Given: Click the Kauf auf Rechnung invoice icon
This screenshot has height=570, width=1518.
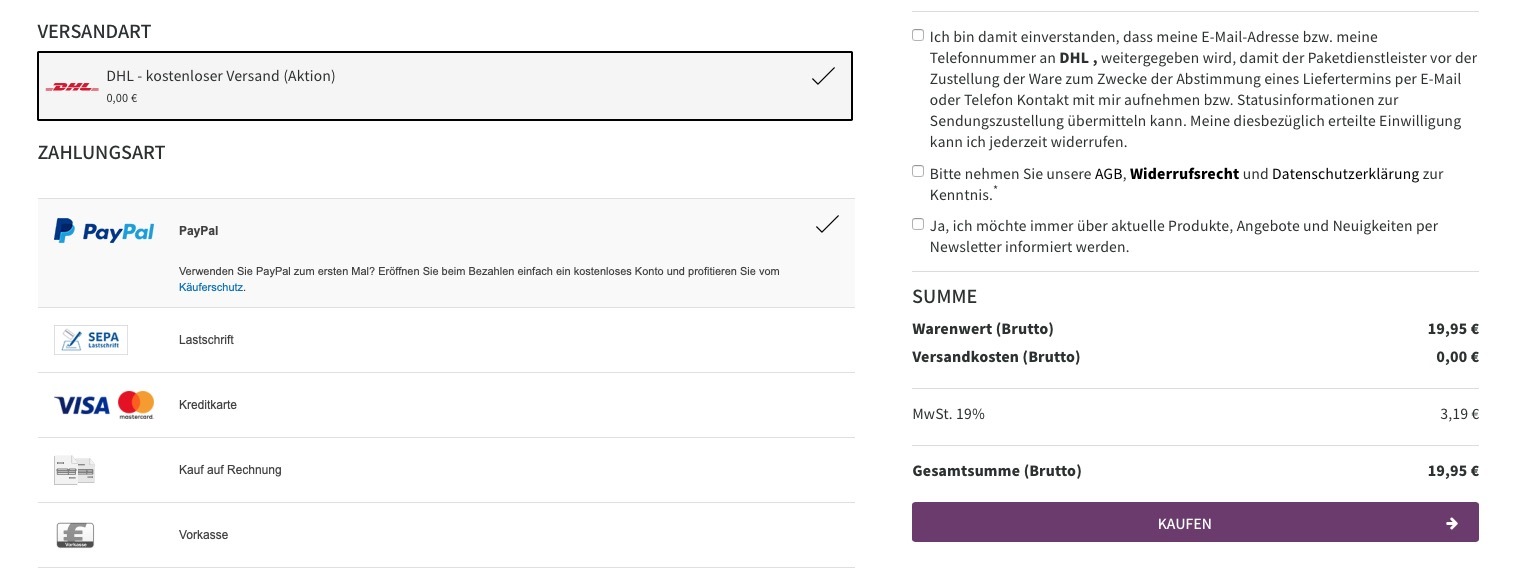Looking at the screenshot, I should tap(74, 470).
